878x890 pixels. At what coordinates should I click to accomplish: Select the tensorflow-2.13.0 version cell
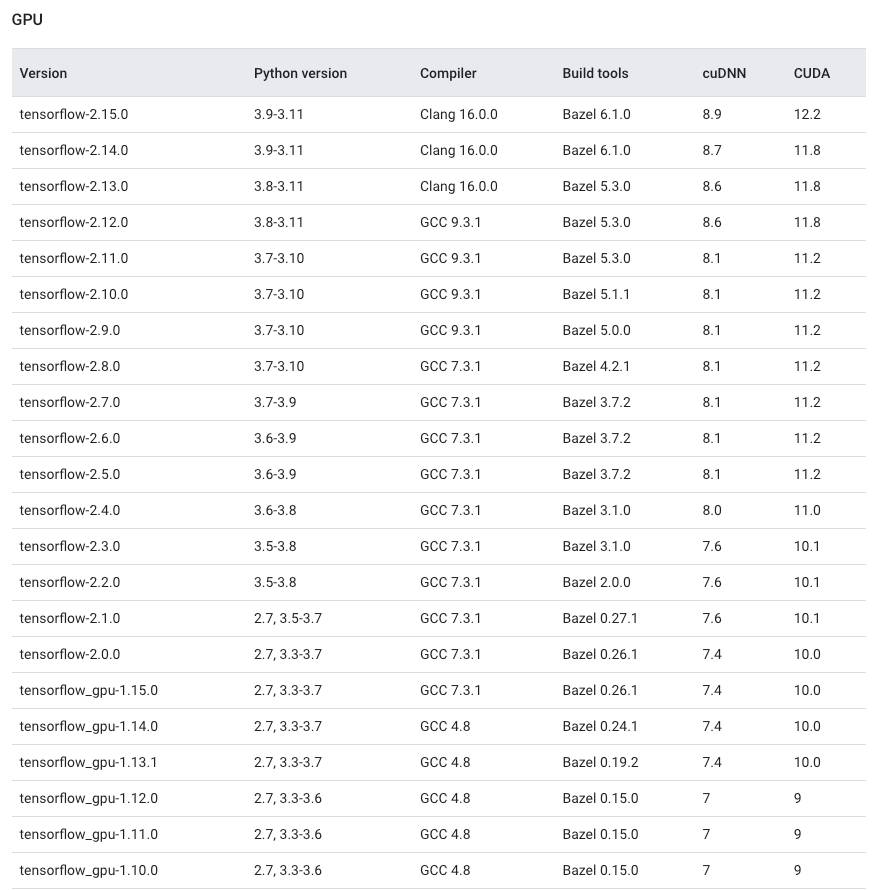(x=74, y=186)
